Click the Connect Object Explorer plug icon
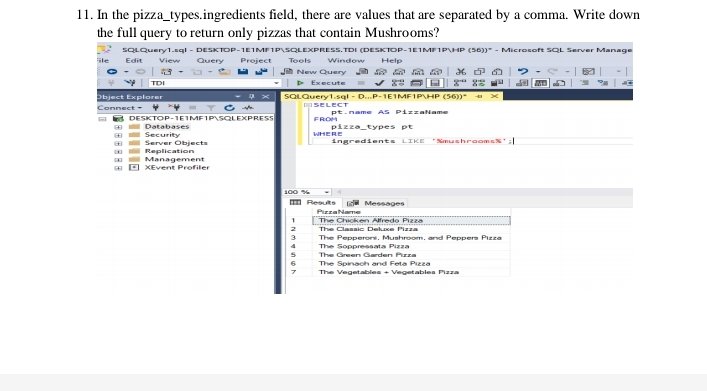Image resolution: width=707 pixels, height=391 pixels. pos(156,107)
